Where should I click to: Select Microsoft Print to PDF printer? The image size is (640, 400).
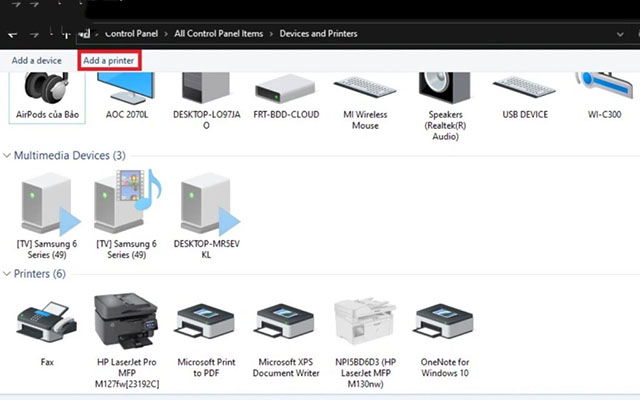click(x=206, y=322)
